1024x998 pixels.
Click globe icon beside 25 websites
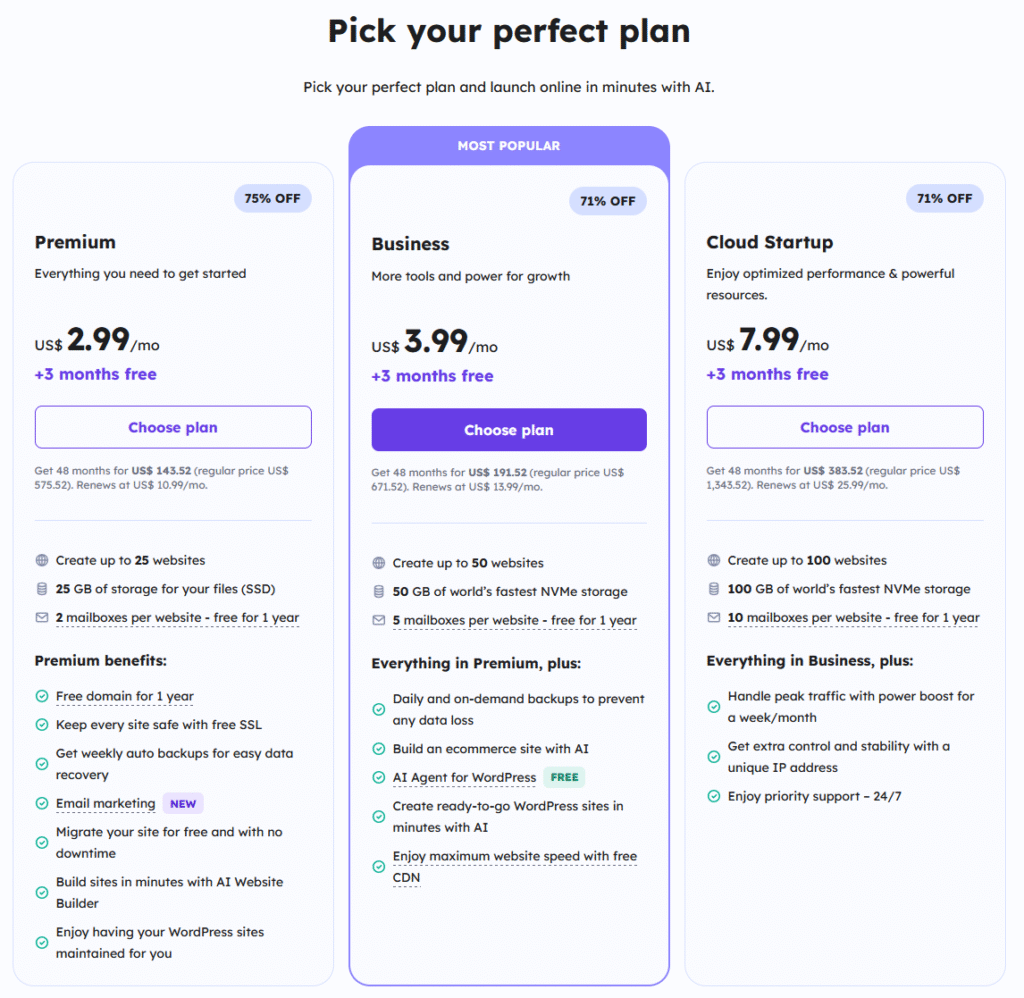[42, 561]
